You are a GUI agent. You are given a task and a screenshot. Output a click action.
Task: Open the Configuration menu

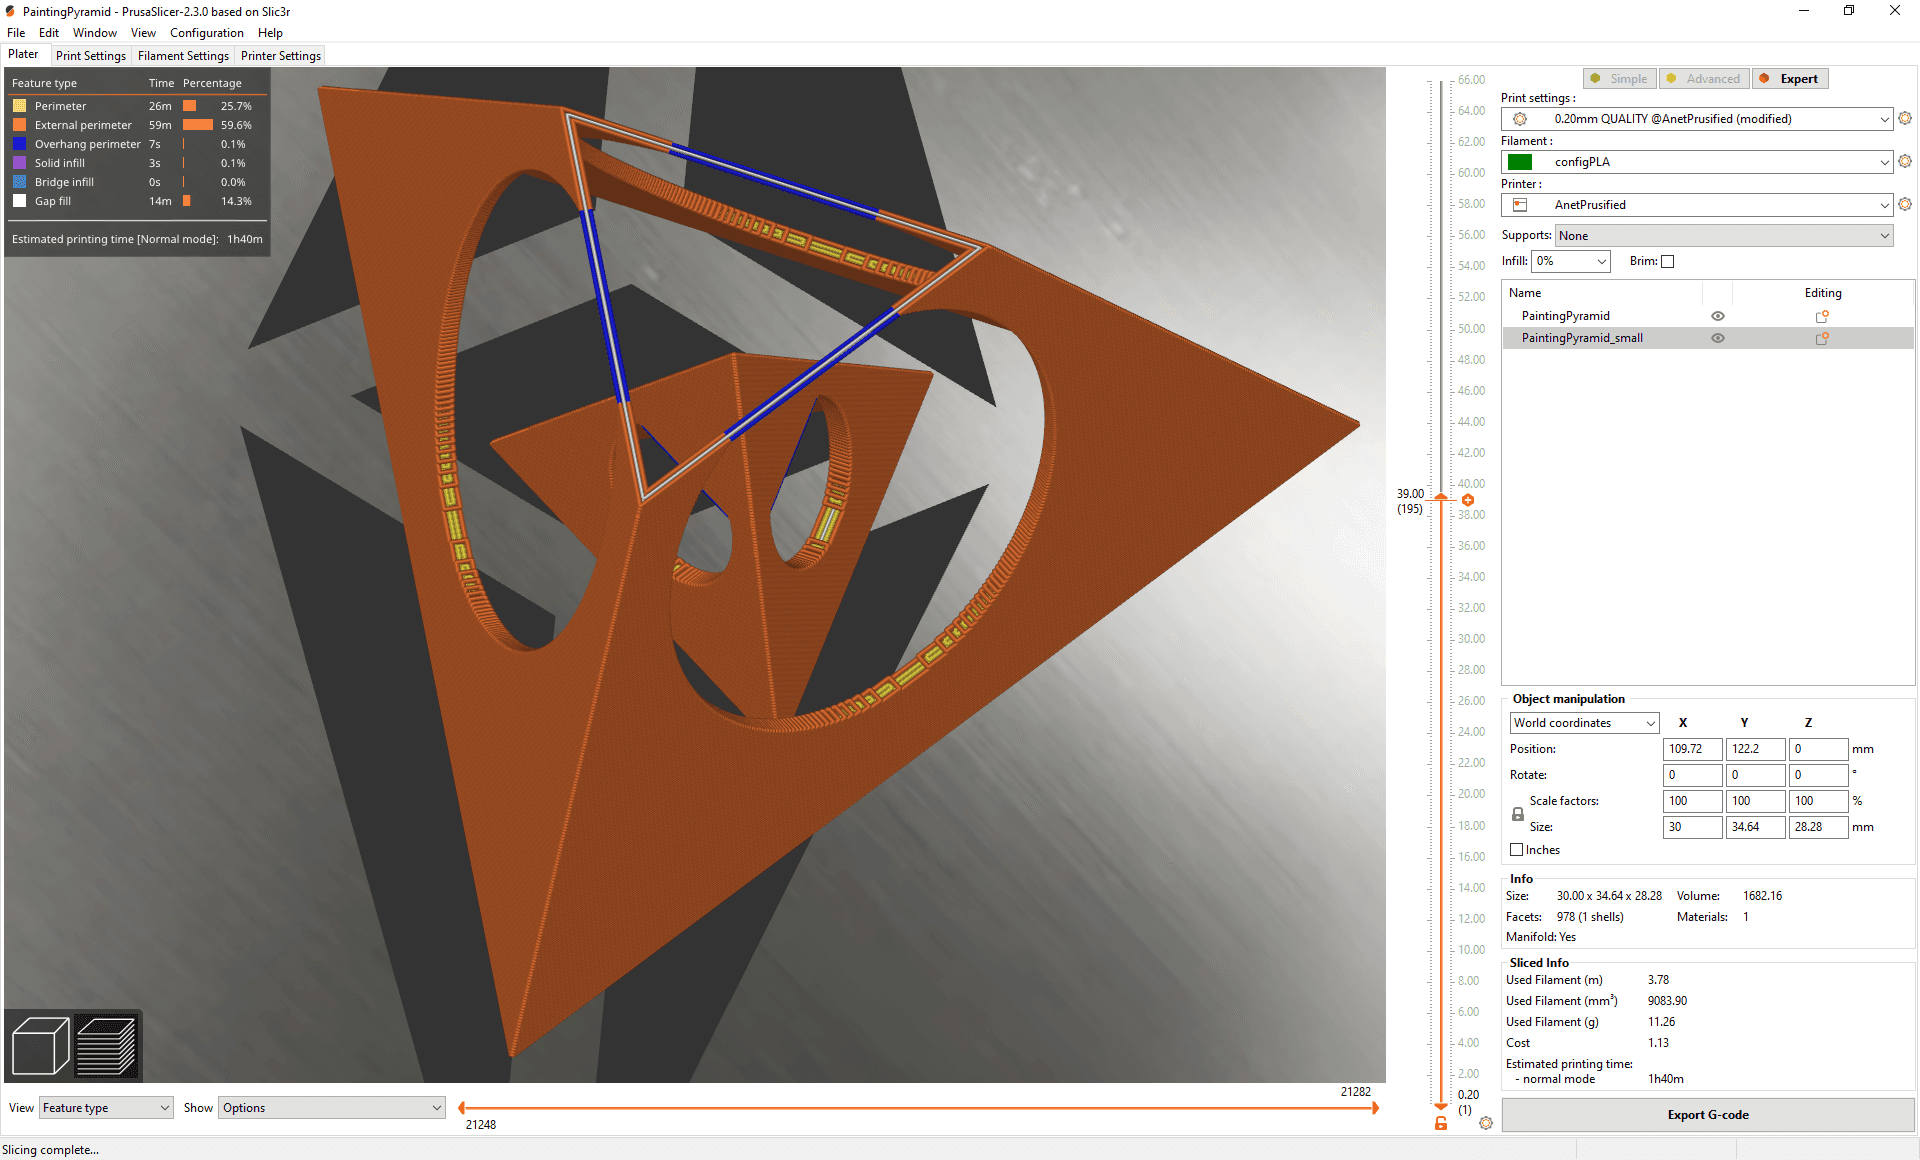tap(207, 33)
